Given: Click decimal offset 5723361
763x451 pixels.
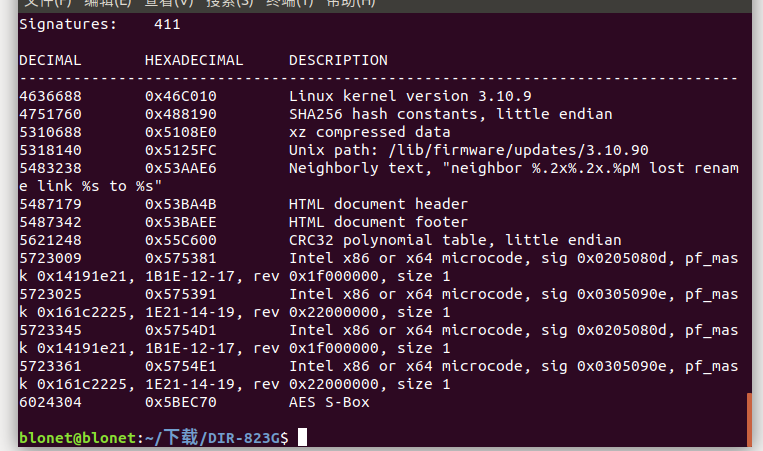Looking at the screenshot, I should click(50, 366).
